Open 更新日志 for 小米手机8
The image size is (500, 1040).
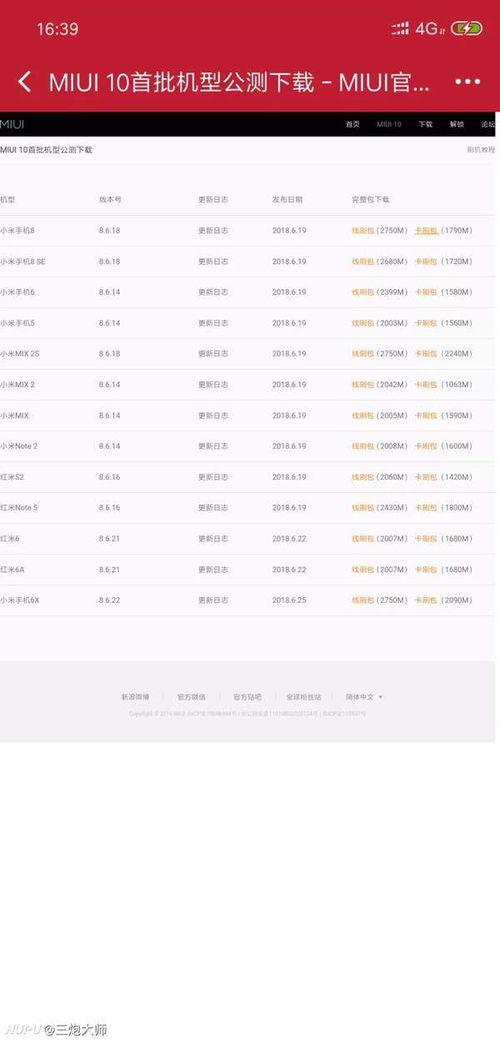[213, 231]
